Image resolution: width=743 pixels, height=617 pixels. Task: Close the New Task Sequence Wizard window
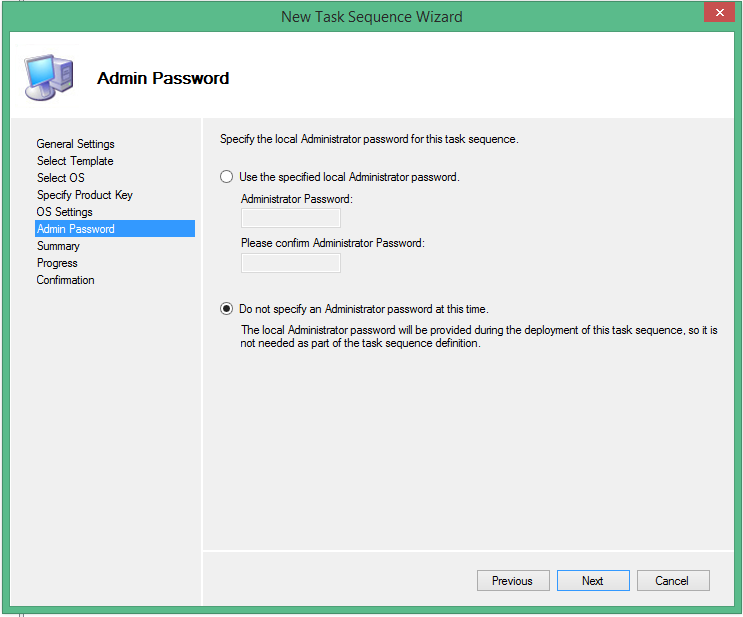coord(718,14)
